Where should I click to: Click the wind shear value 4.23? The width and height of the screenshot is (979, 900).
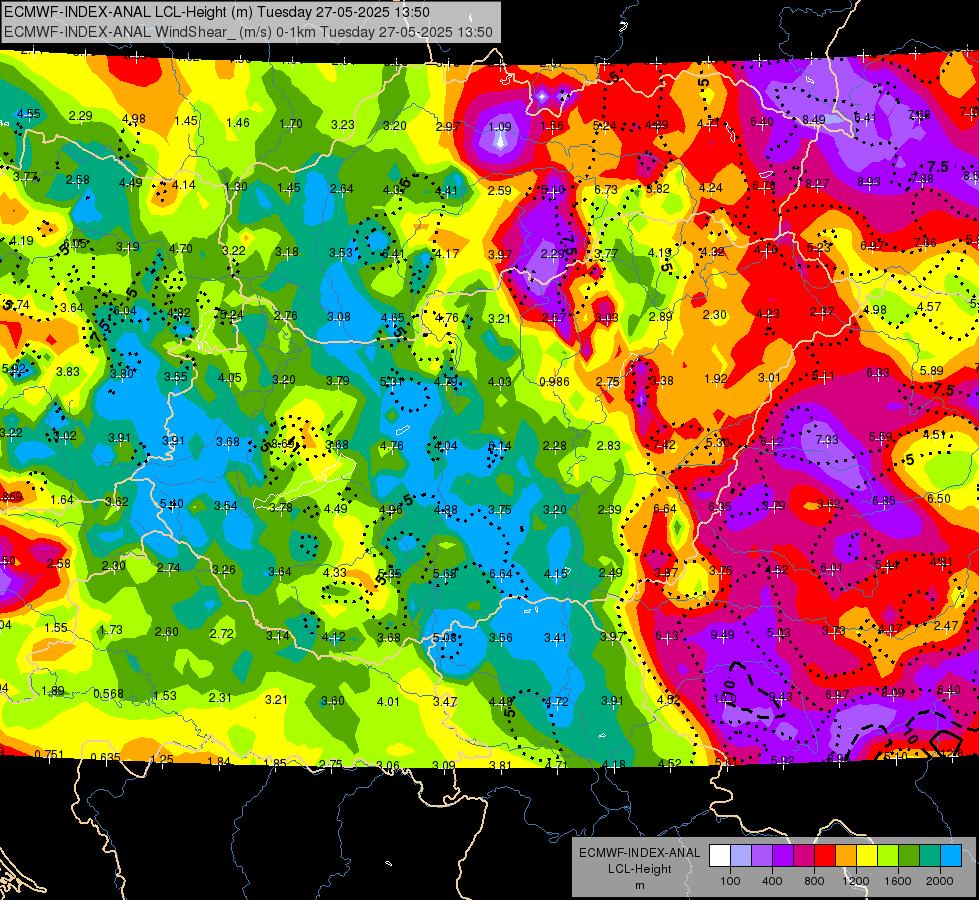[767, 314]
